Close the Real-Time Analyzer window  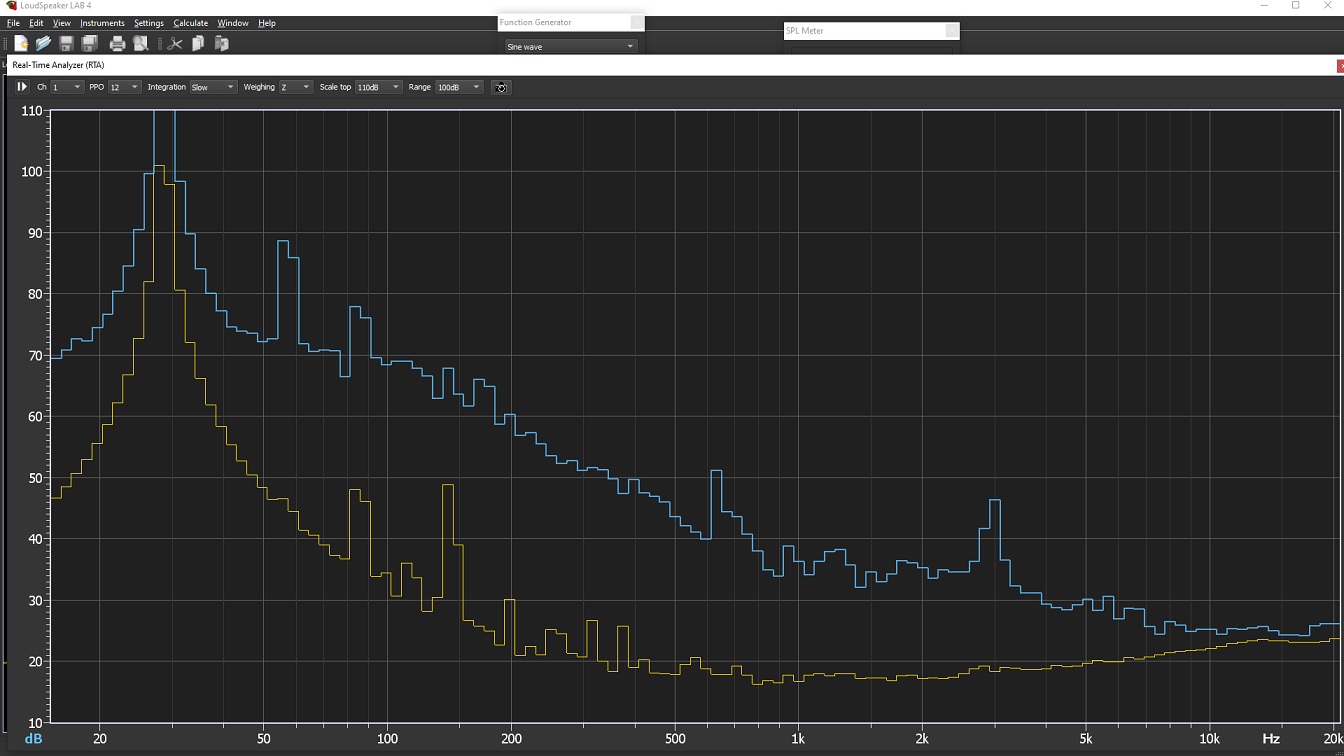click(1340, 66)
